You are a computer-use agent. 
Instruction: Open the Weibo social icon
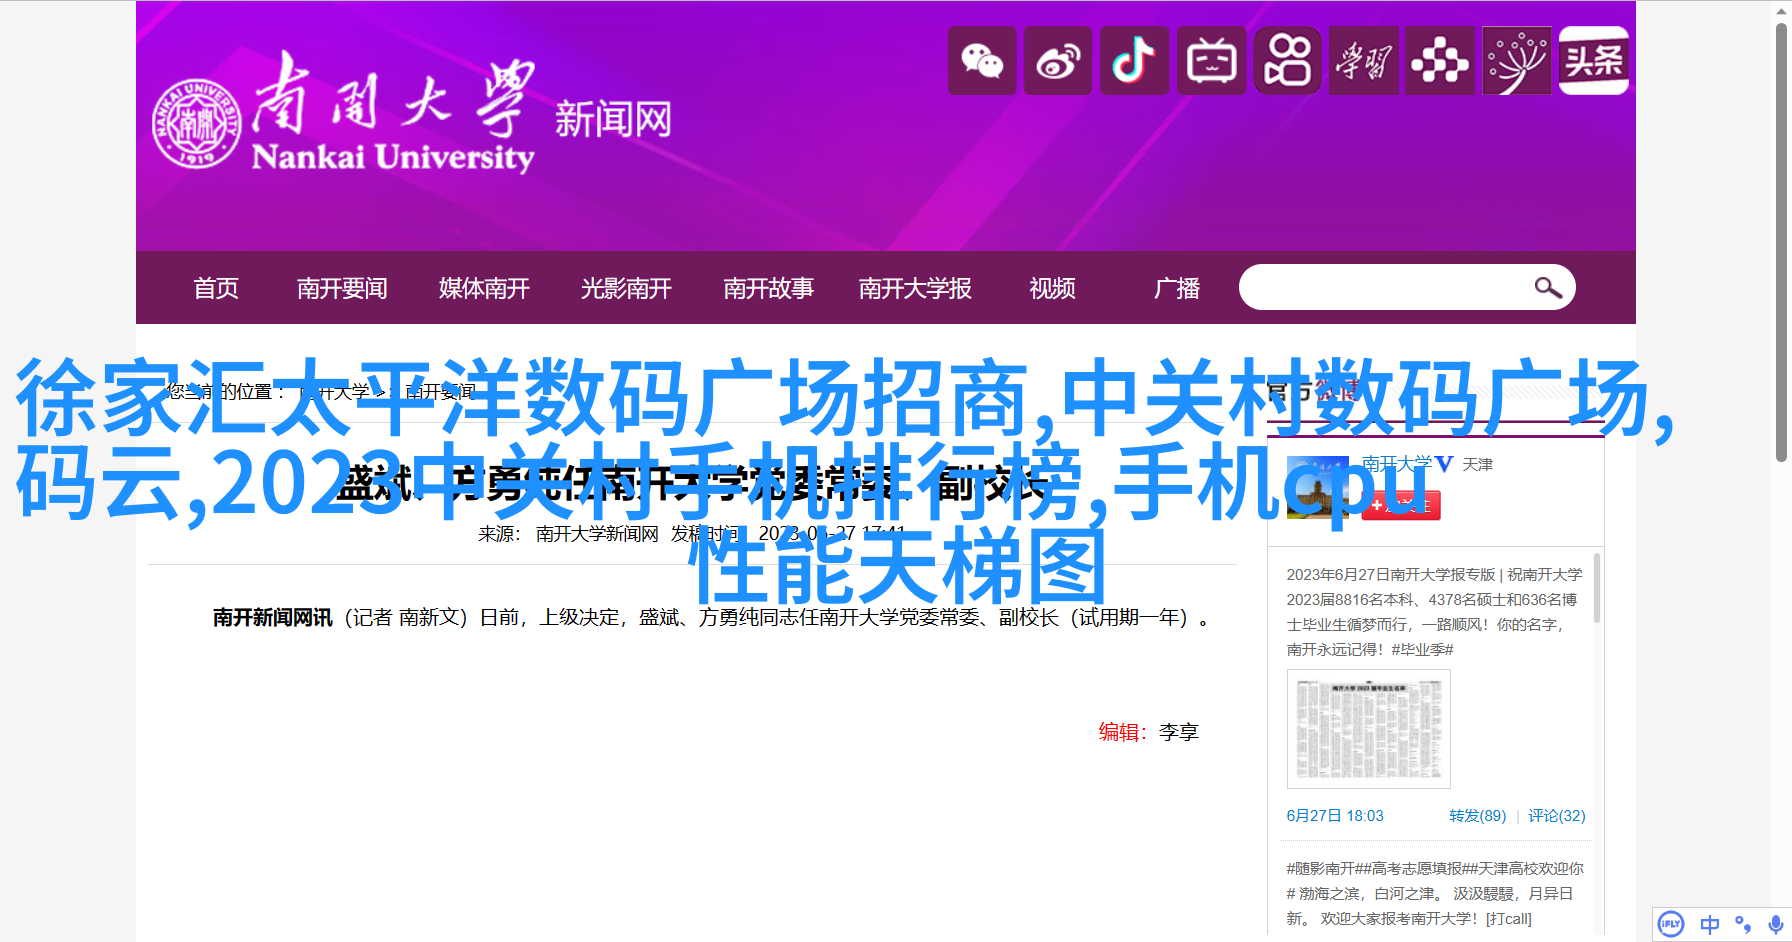1058,61
